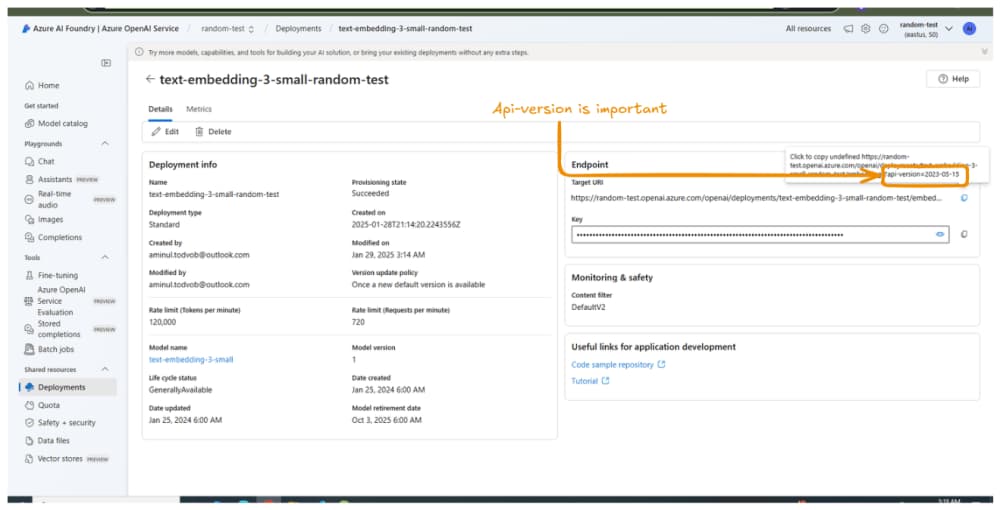Select the DefaultV2 content filter value
Viewport: 1000px width, 510px height.
coord(588,307)
